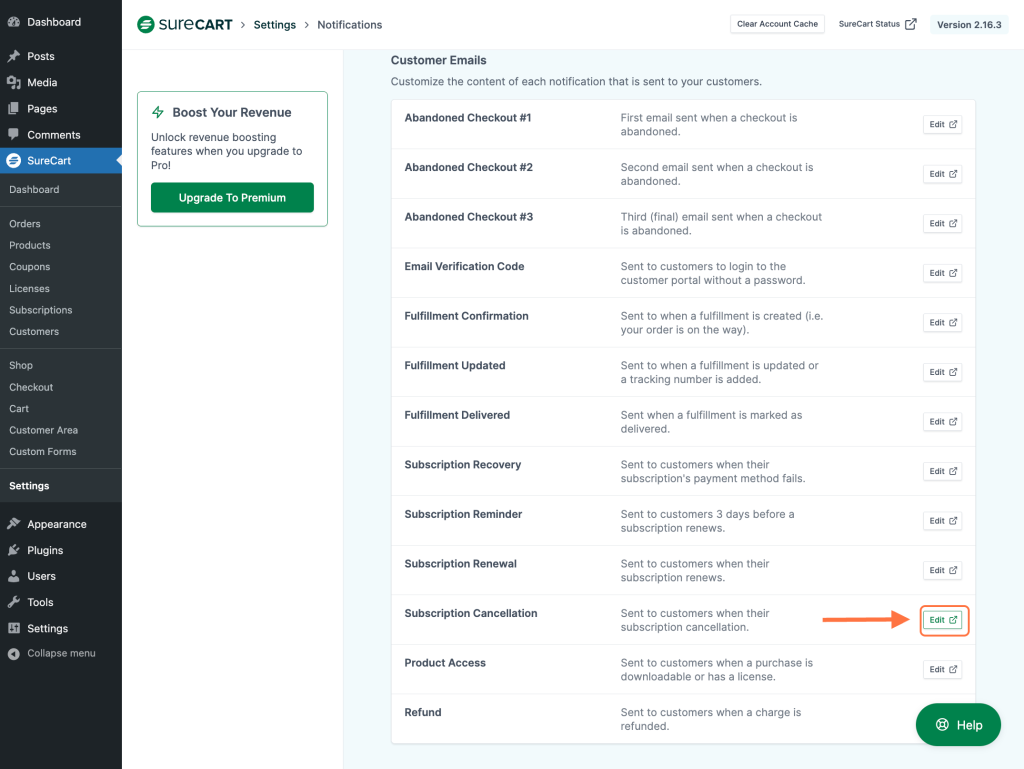Viewport: 1024px width, 769px height.
Task: Click the Notifications breadcrumb link
Action: pyautogui.click(x=349, y=25)
